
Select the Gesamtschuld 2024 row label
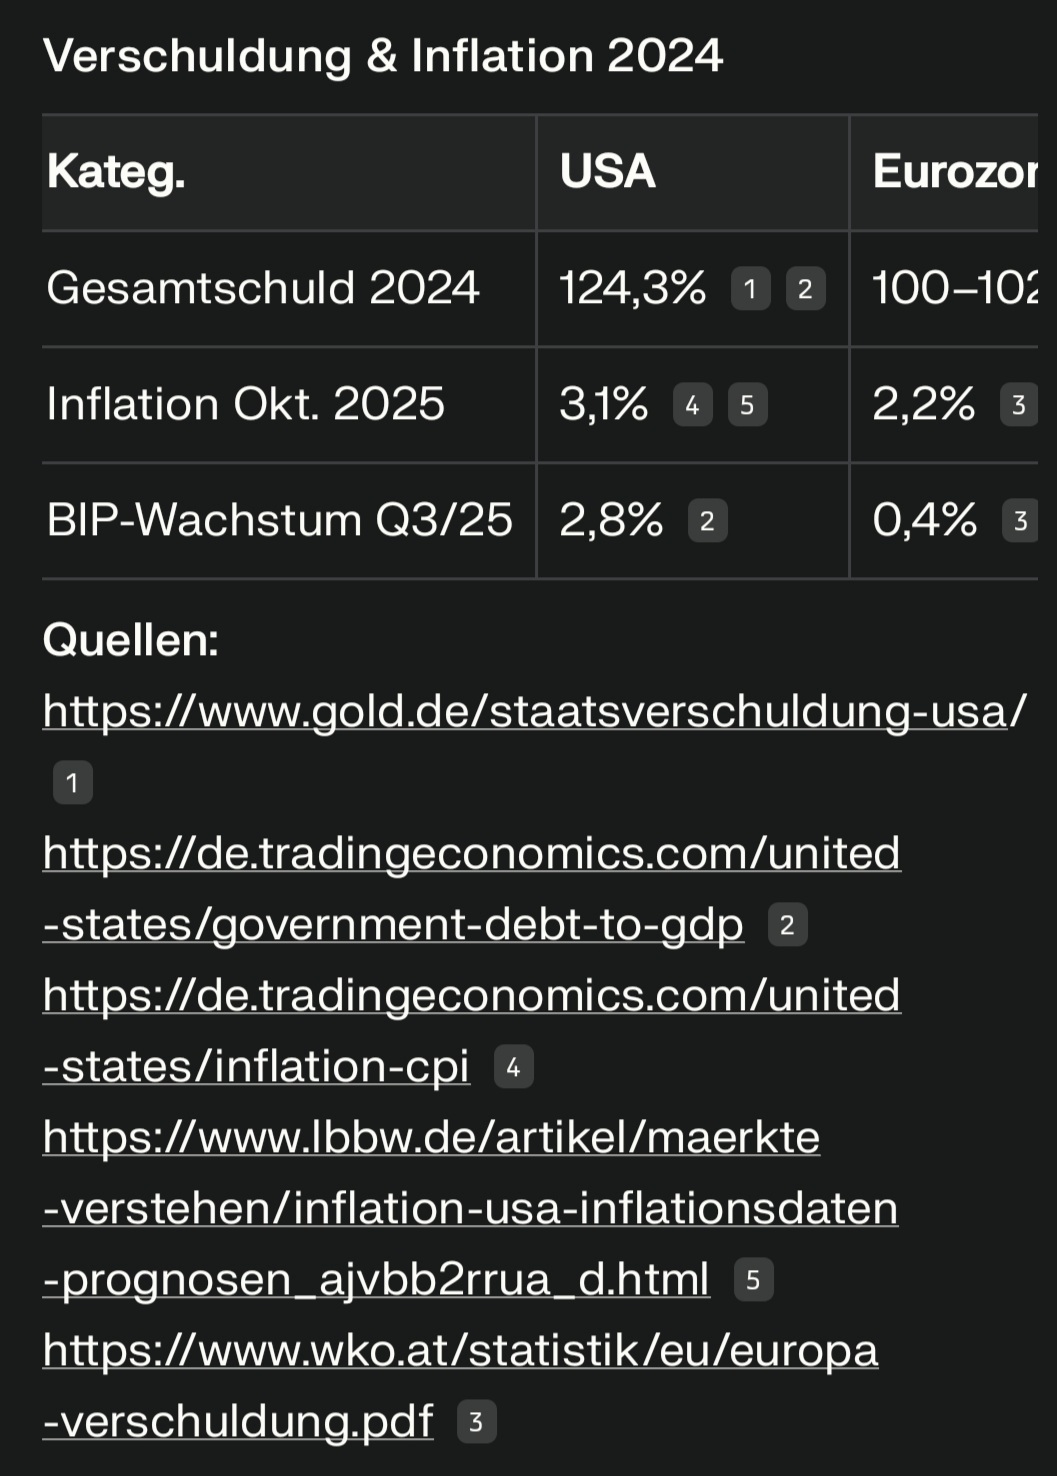[x=263, y=288]
